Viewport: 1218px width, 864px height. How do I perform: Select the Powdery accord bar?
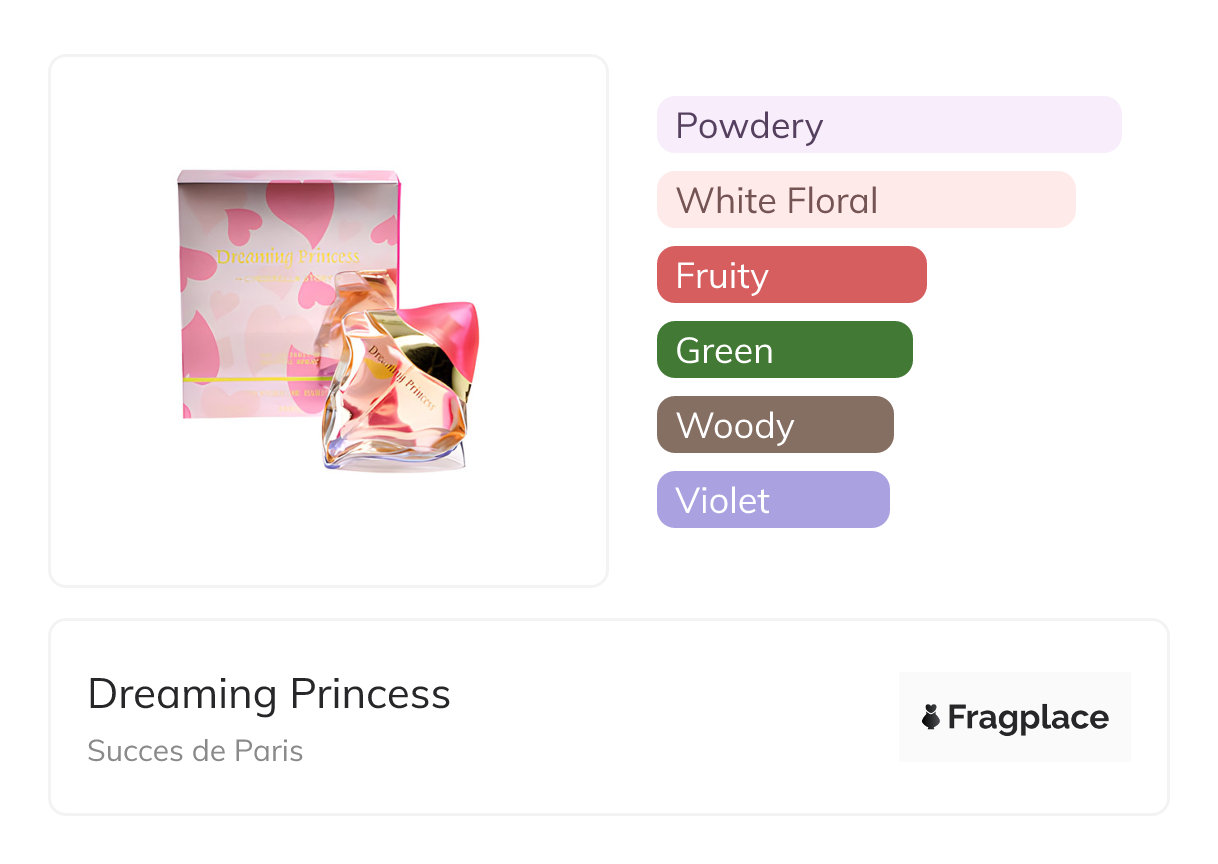tap(888, 125)
